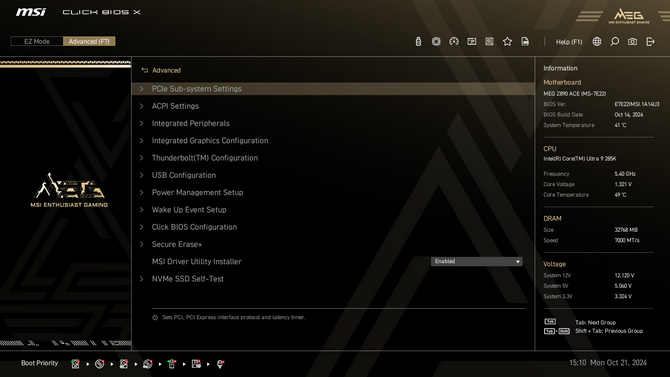Open the M-Flash USB icon in toolbar
This screenshot has width=670, height=377.
point(418,41)
